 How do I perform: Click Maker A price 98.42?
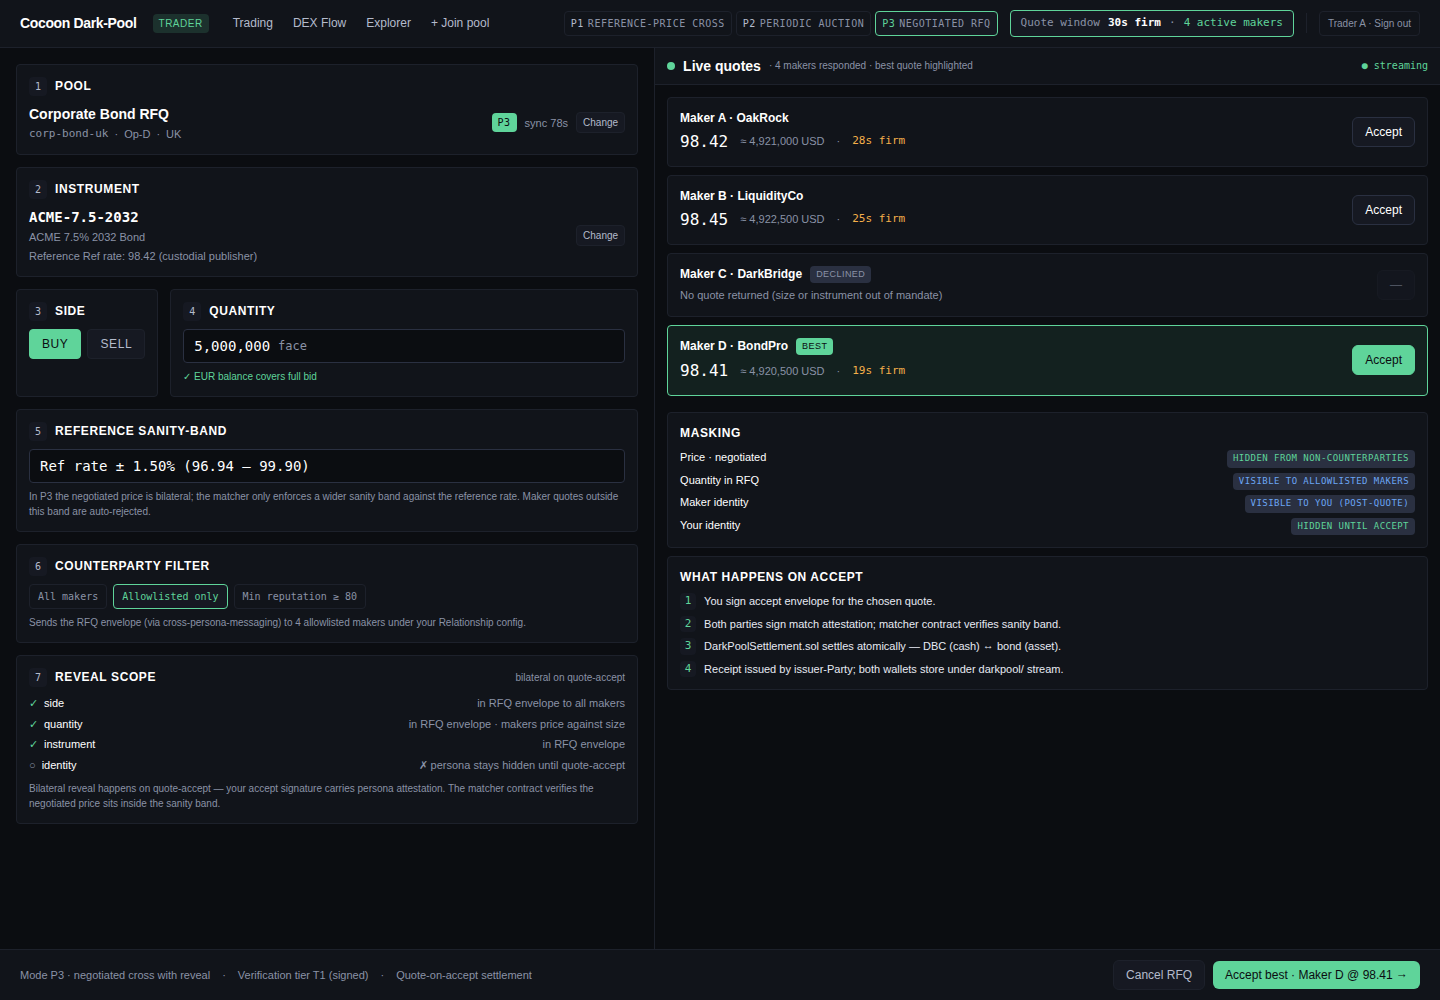[704, 142]
